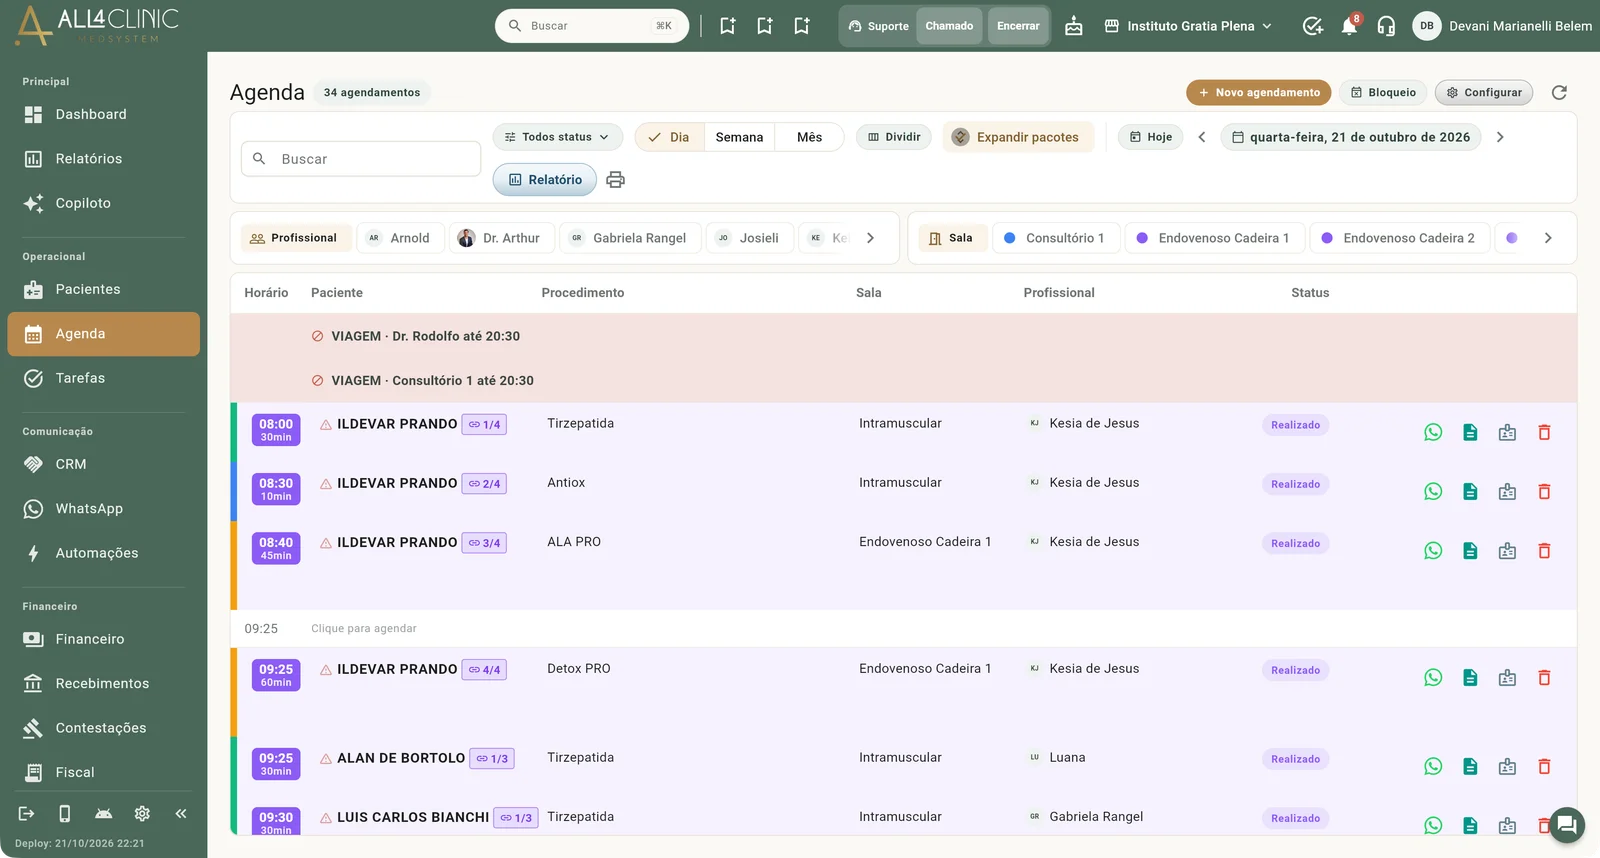This screenshot has width=1600, height=858.
Task: Click the Configurar button
Action: tap(1484, 92)
